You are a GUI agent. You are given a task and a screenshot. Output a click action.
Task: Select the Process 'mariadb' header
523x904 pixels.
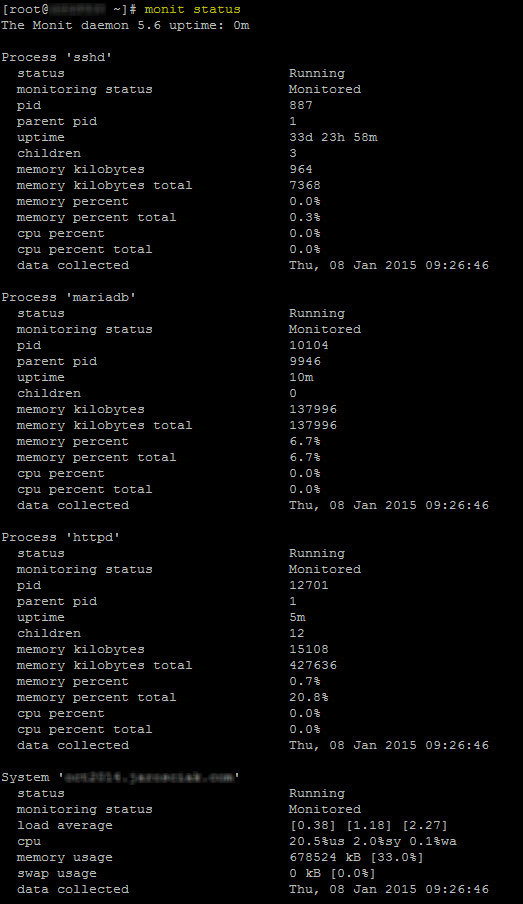[69, 297]
